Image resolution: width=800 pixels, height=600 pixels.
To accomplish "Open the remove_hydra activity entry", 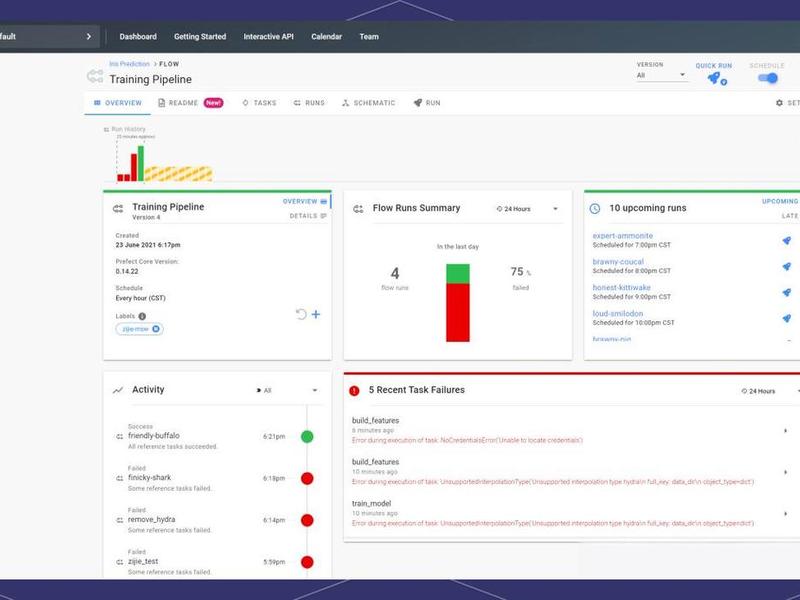I will tap(152, 519).
